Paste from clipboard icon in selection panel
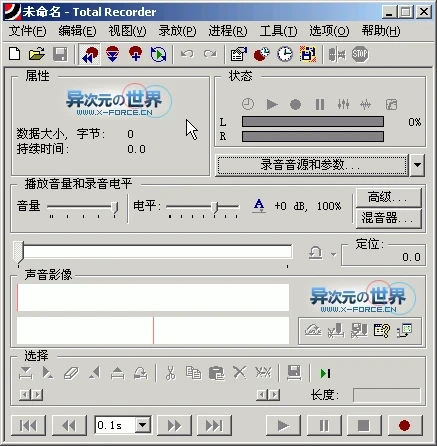This screenshot has height=446, width=437. click(x=217, y=373)
